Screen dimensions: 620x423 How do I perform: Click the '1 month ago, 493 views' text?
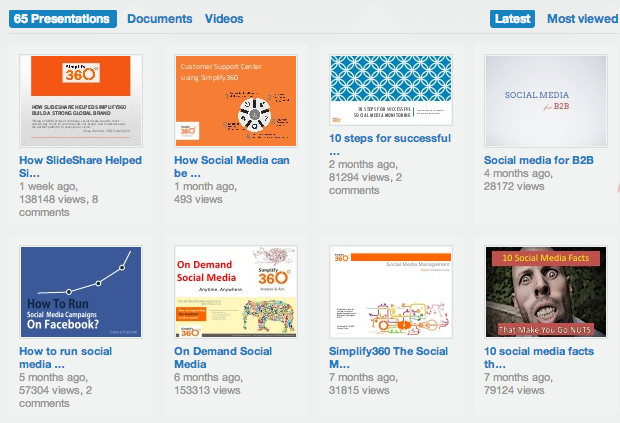pos(205,193)
